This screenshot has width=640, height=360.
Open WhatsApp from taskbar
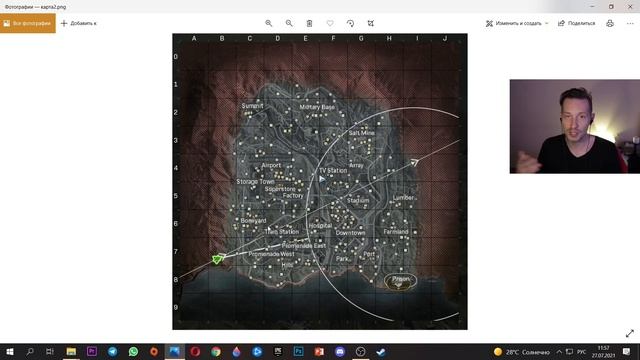[x=133, y=351]
